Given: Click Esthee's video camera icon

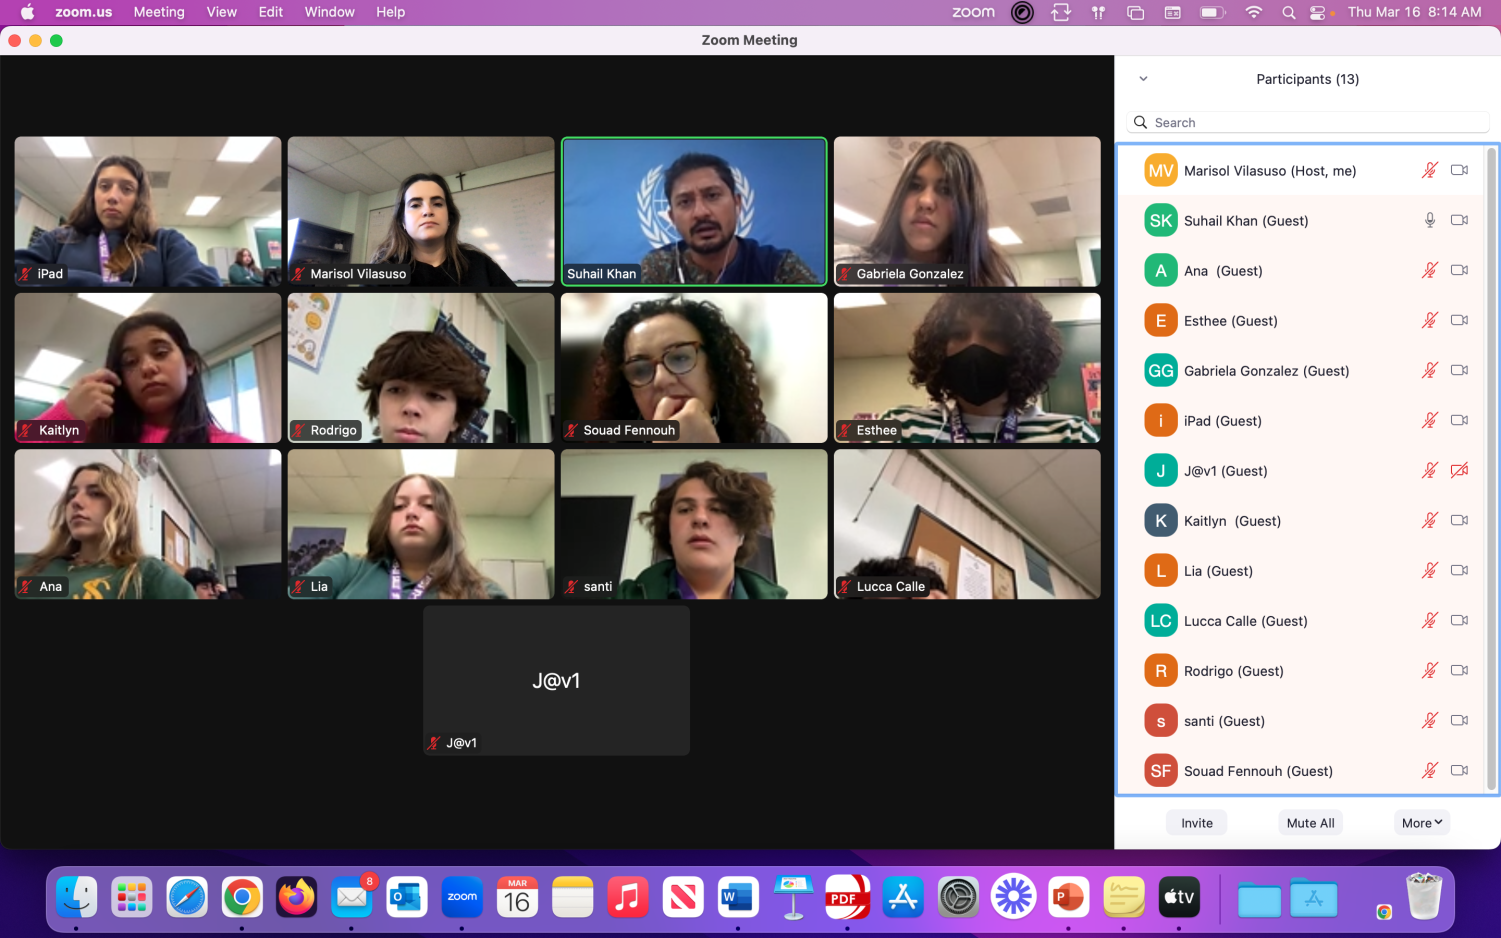Looking at the screenshot, I should tap(1460, 320).
